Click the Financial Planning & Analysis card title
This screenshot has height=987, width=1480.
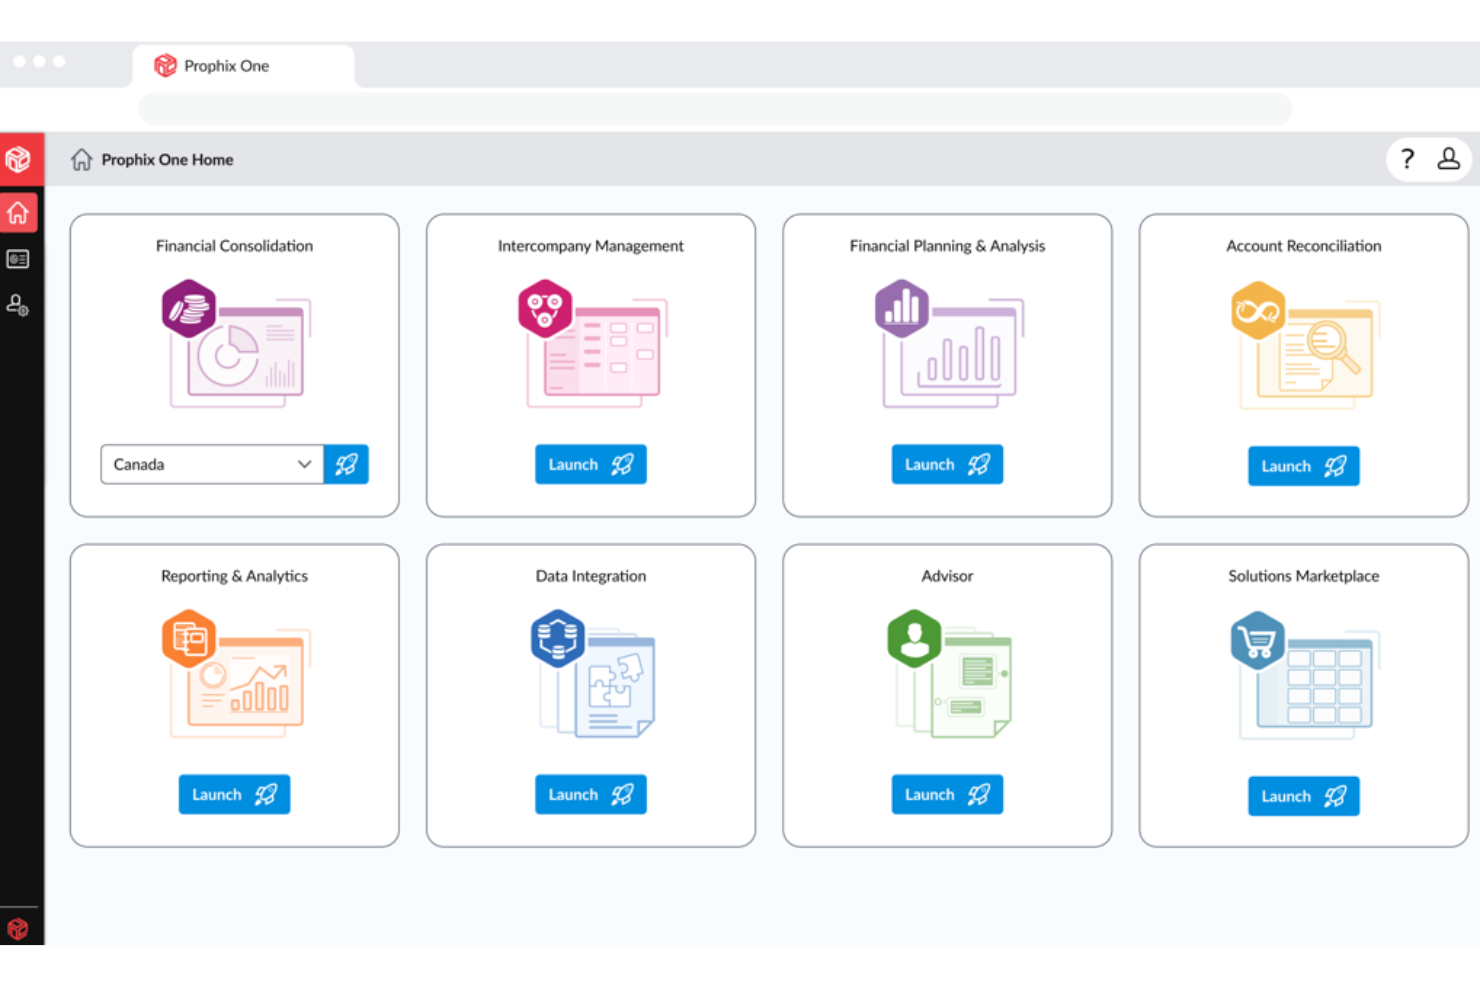coord(947,246)
